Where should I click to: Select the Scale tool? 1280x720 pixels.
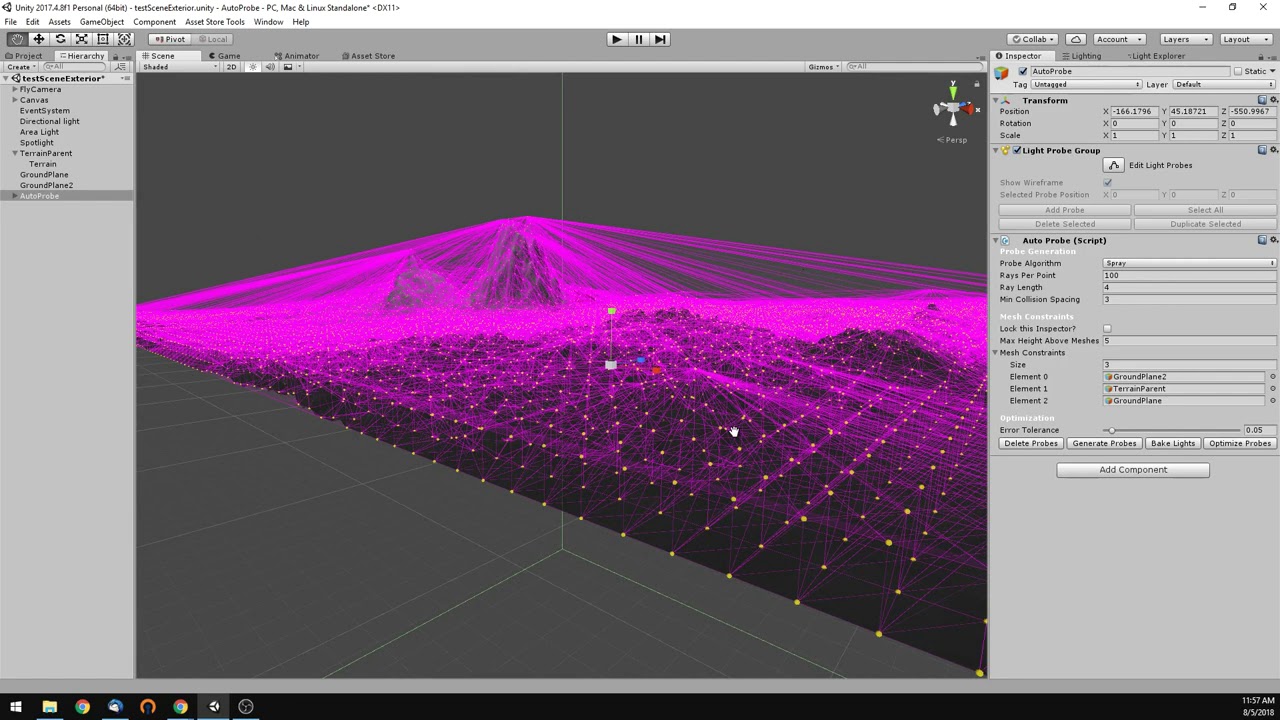(81, 39)
